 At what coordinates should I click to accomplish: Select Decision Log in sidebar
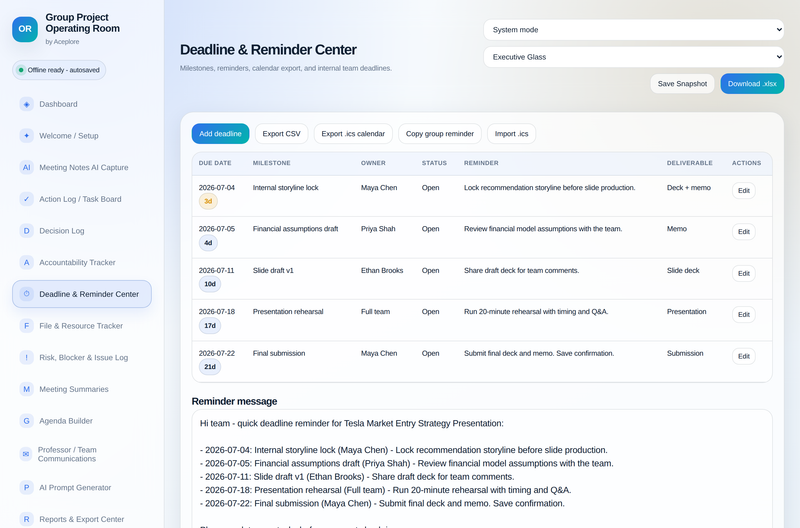click(82, 231)
